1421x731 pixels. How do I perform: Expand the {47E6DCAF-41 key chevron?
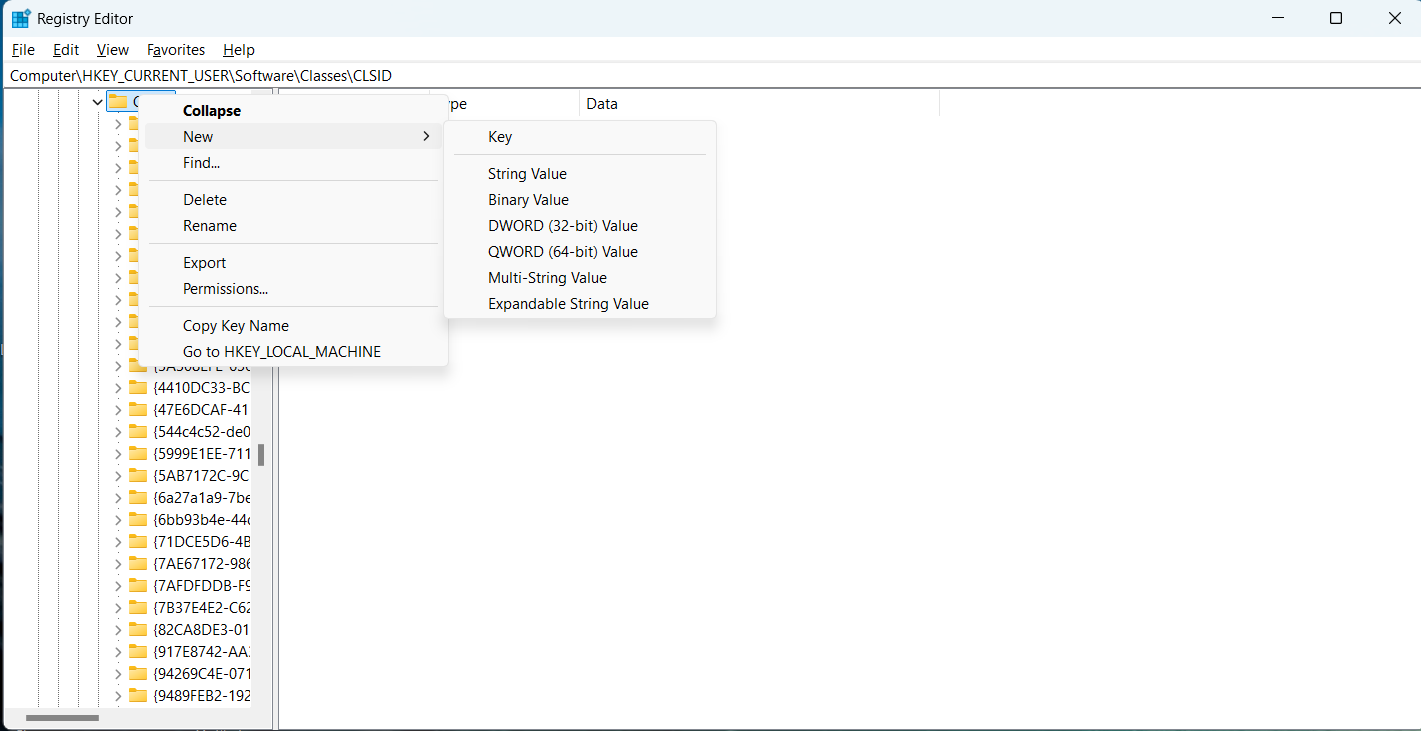[118, 410]
